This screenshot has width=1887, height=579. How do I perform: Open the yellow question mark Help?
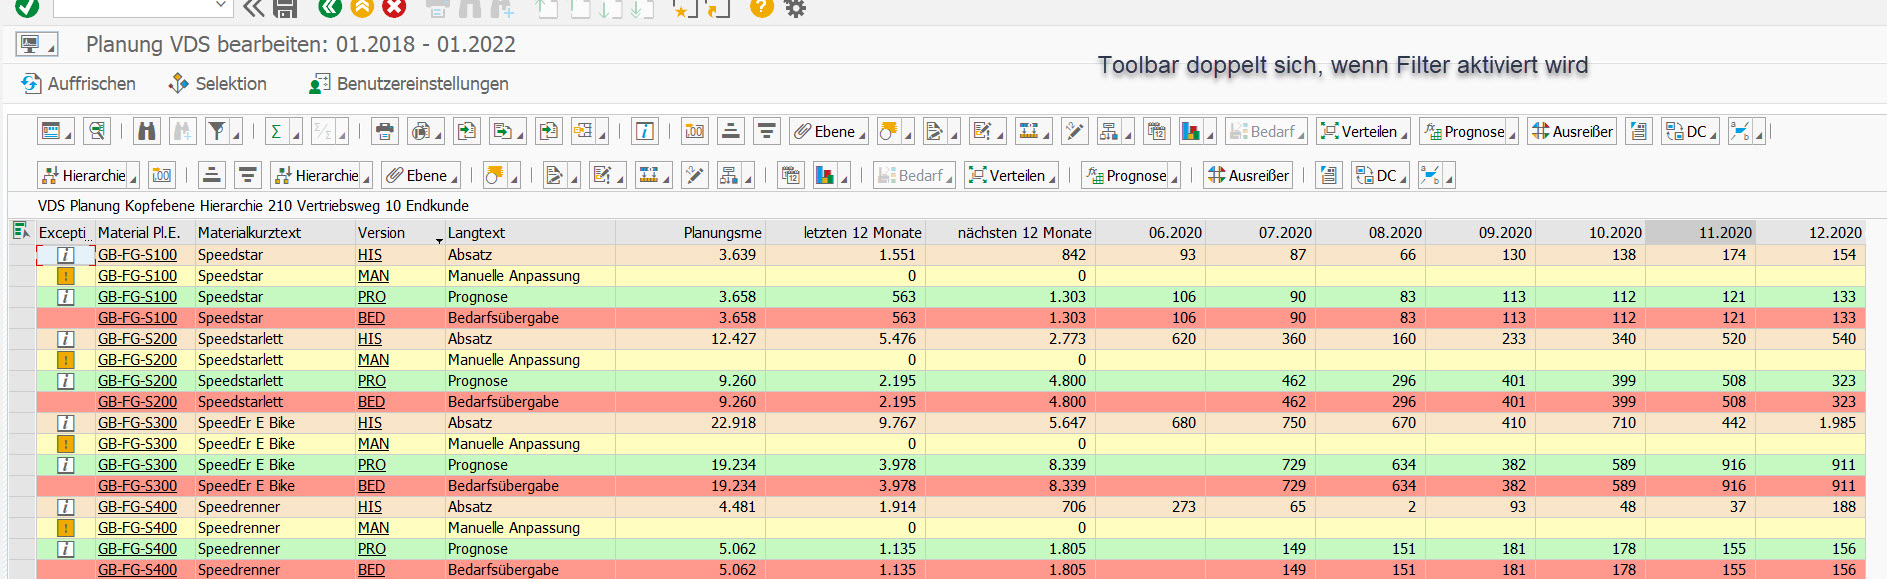[x=761, y=8]
